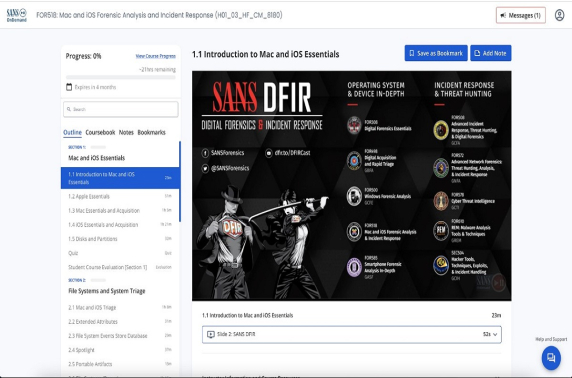Collapse Section 1 Mac and iOS Essentials
572x378 pixels.
[120, 154]
